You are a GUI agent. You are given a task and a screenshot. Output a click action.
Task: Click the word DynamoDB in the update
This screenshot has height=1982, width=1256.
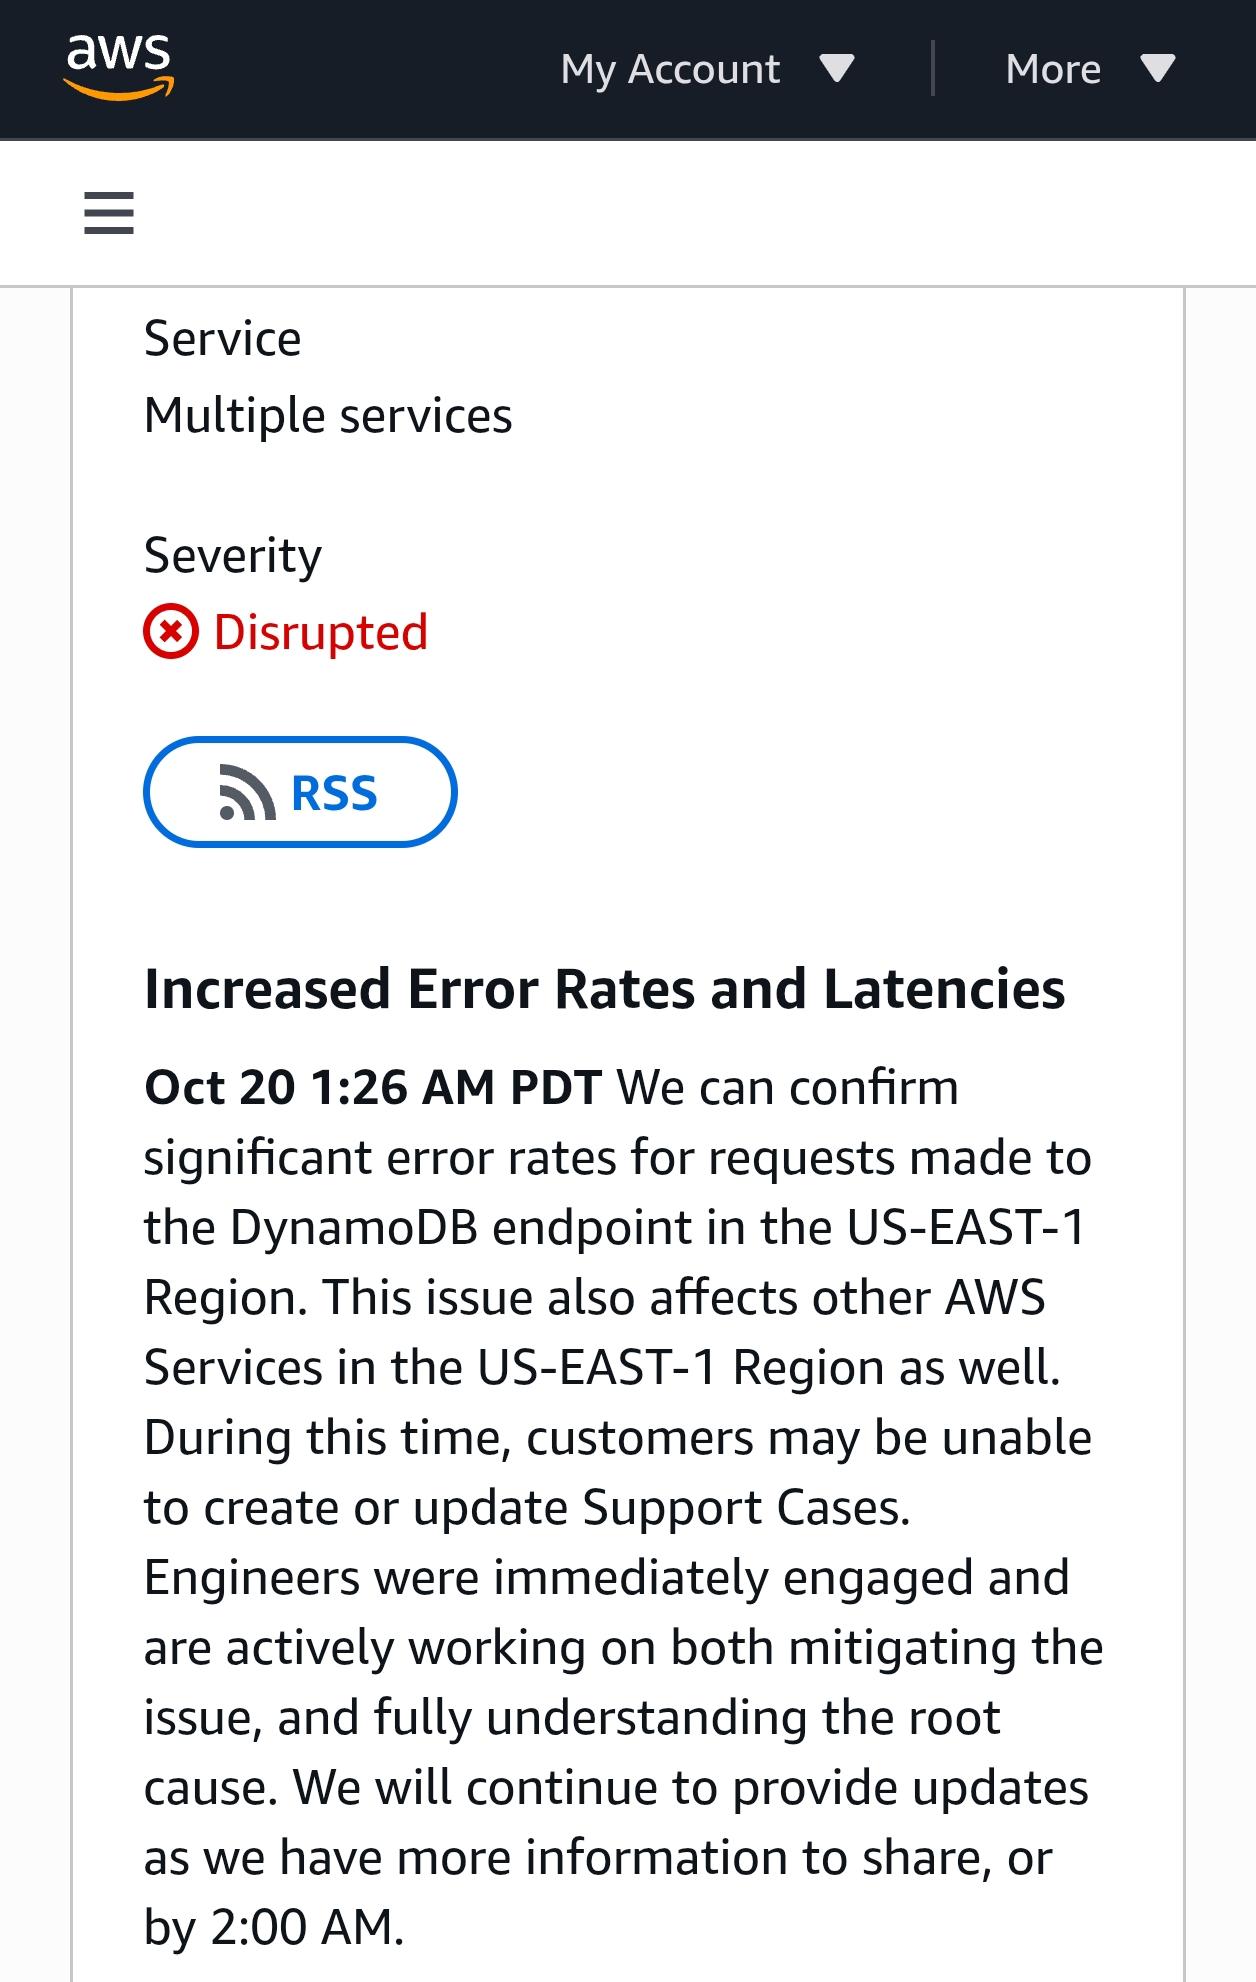tap(354, 1227)
